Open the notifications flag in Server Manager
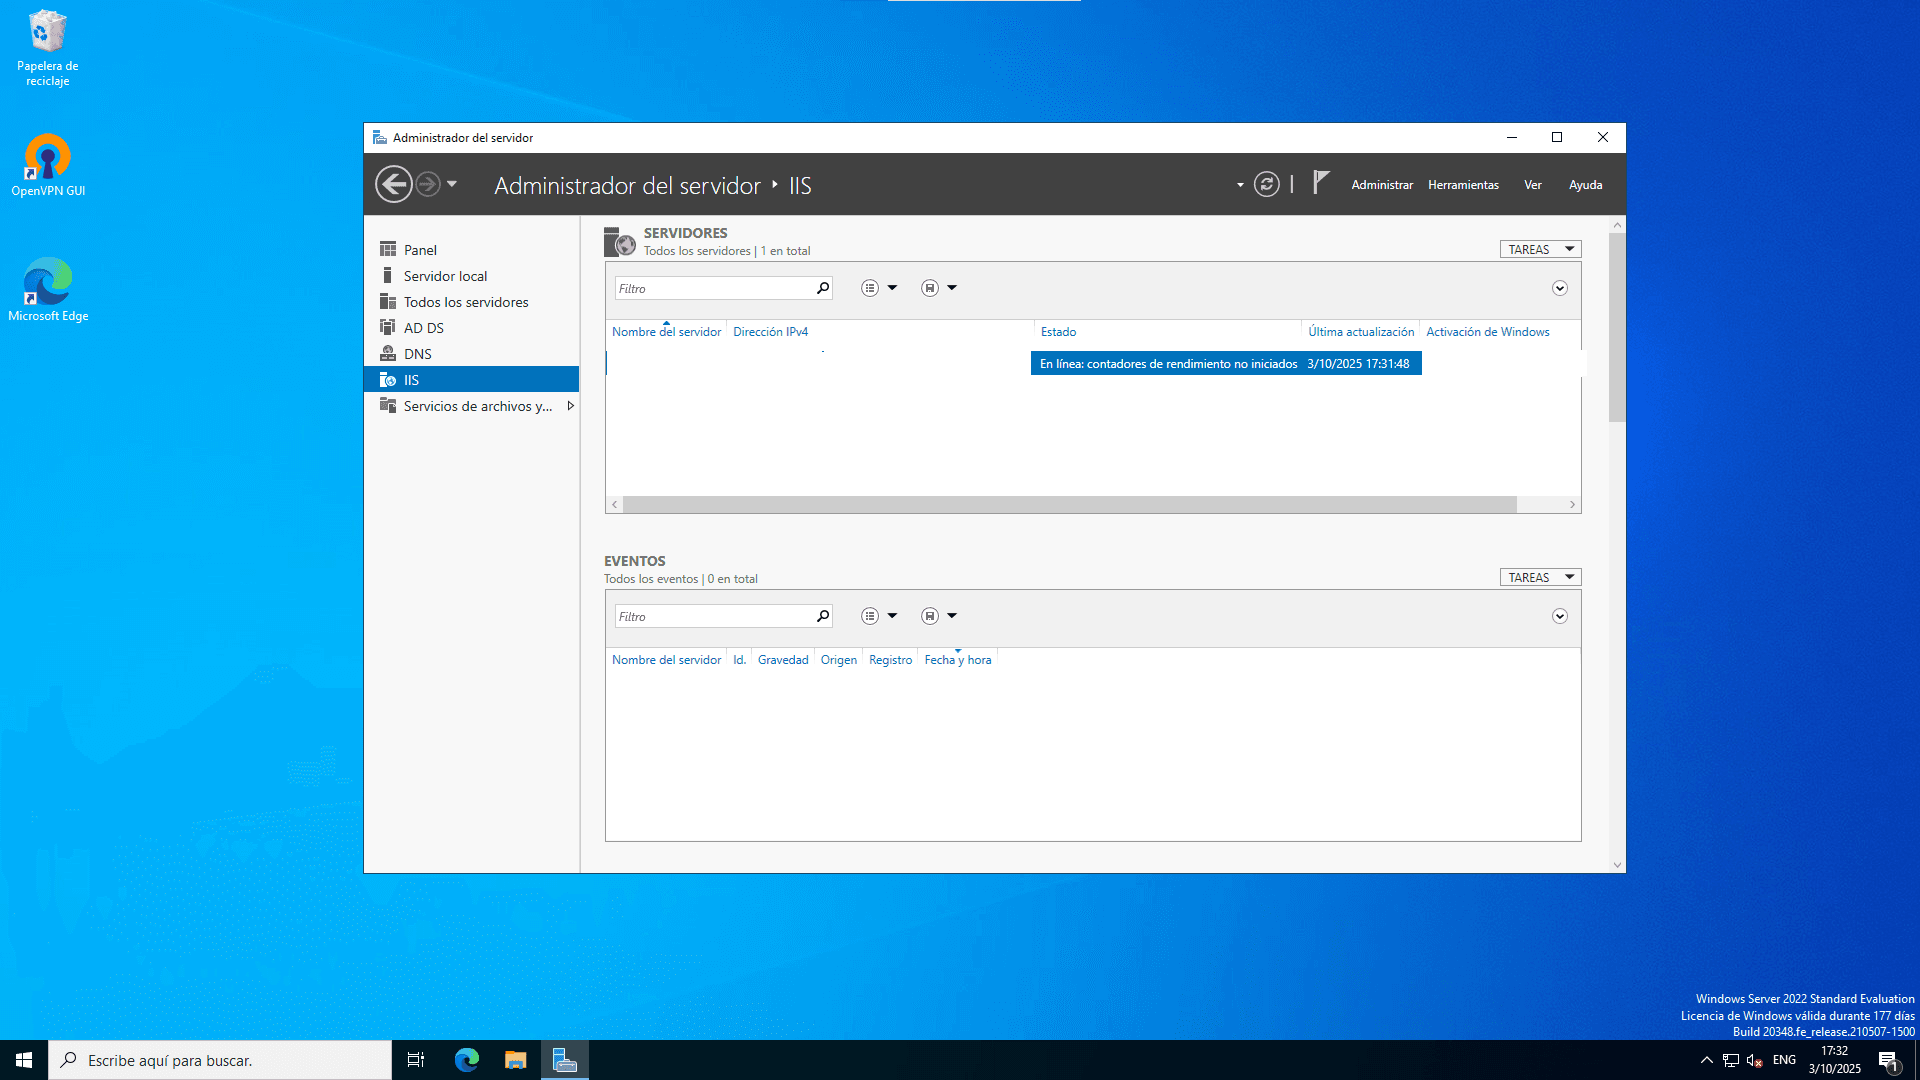Image resolution: width=1920 pixels, height=1080 pixels. 1320,183
